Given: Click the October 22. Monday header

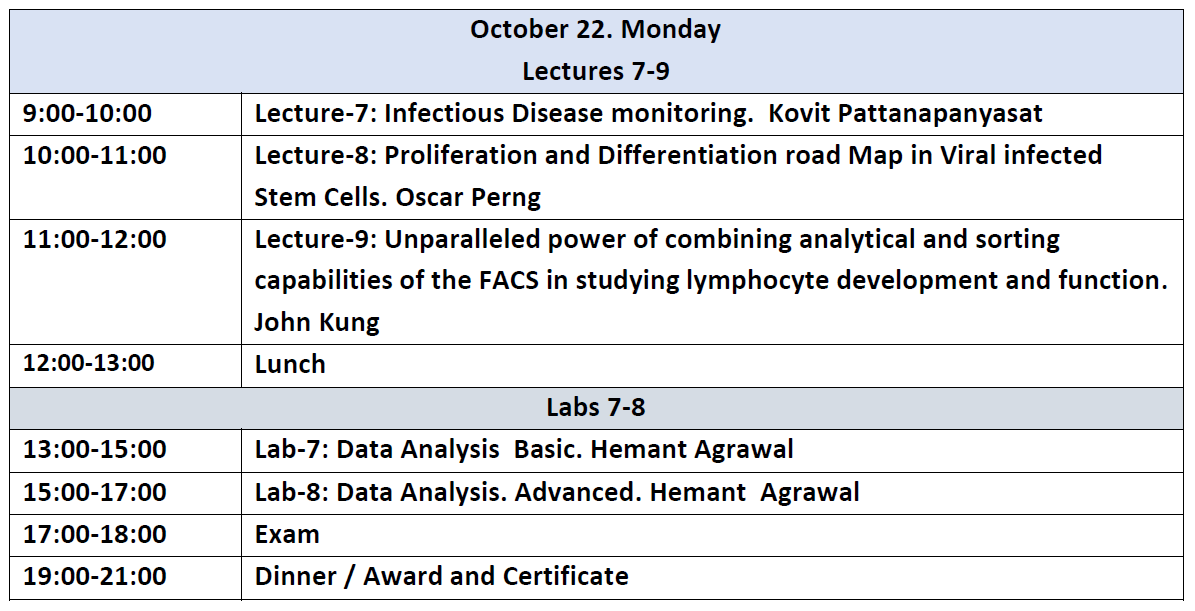Looking at the screenshot, I should (x=595, y=30).
